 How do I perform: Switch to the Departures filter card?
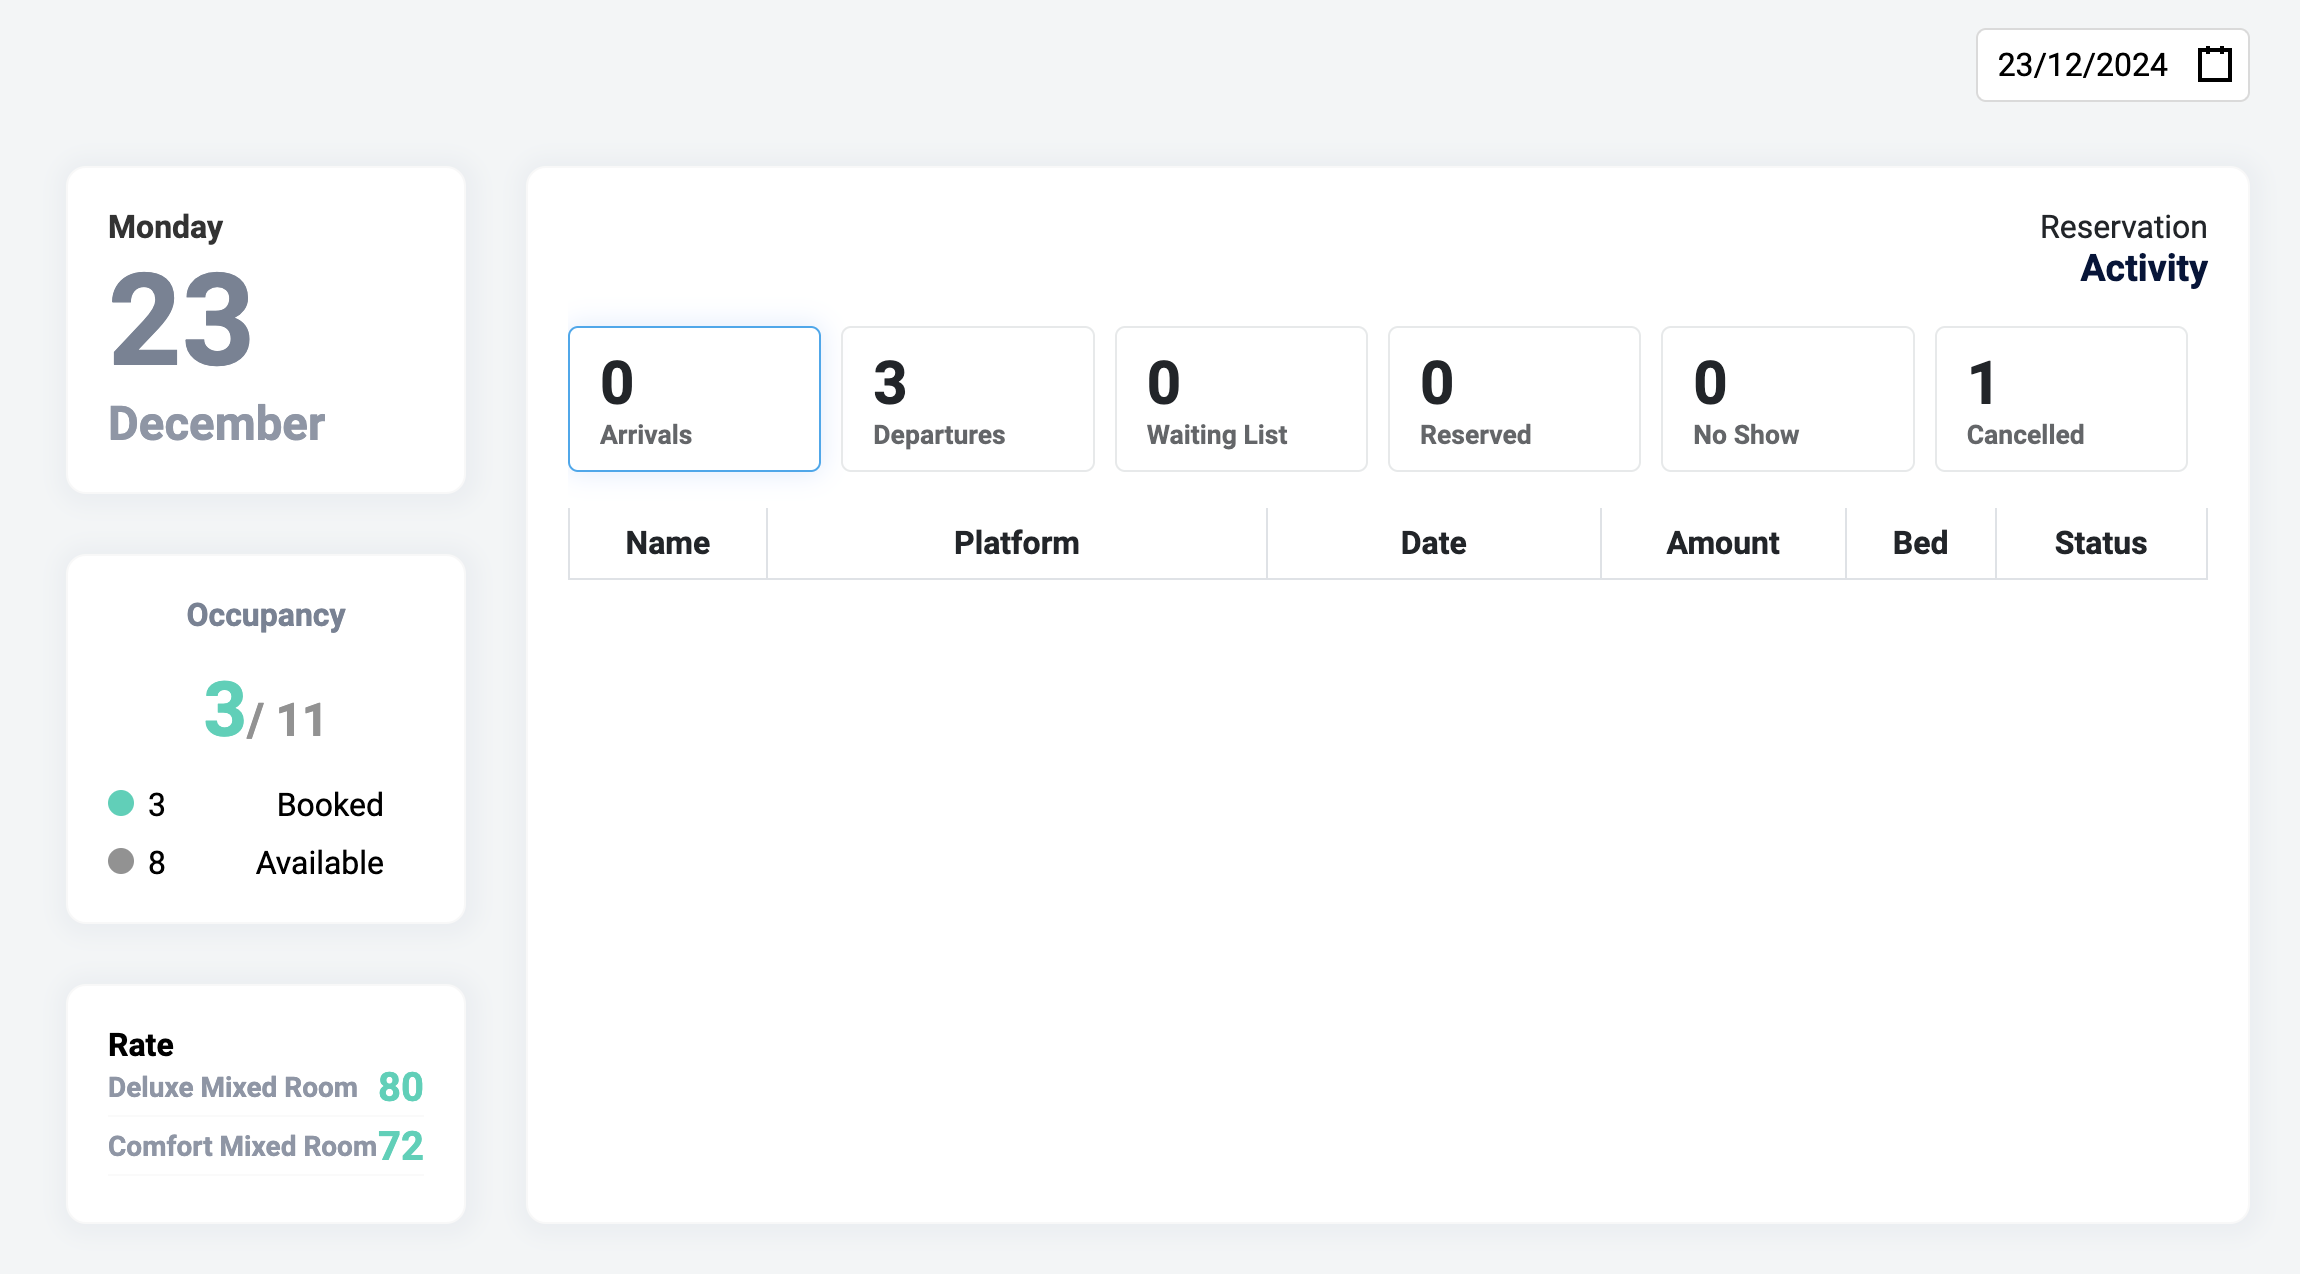967,398
